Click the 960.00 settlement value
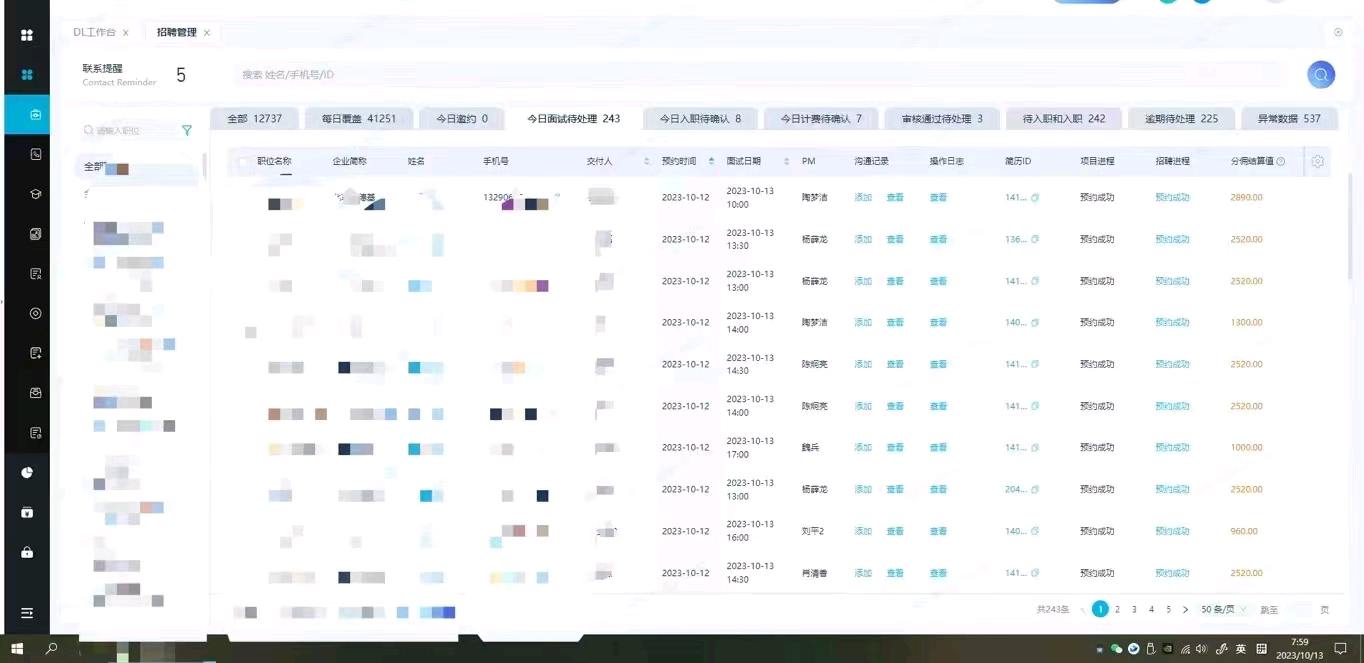Image resolution: width=1364 pixels, height=663 pixels. 1244,531
